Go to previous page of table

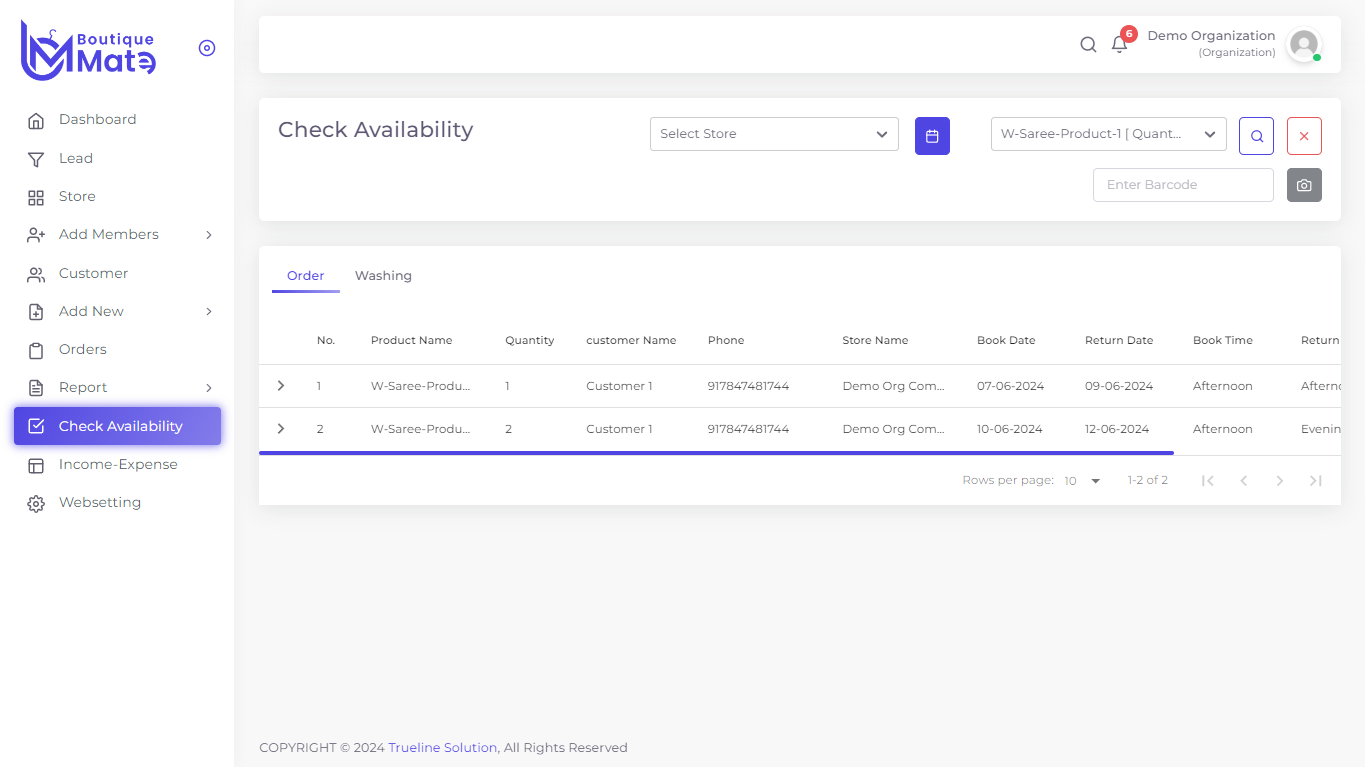1244,481
